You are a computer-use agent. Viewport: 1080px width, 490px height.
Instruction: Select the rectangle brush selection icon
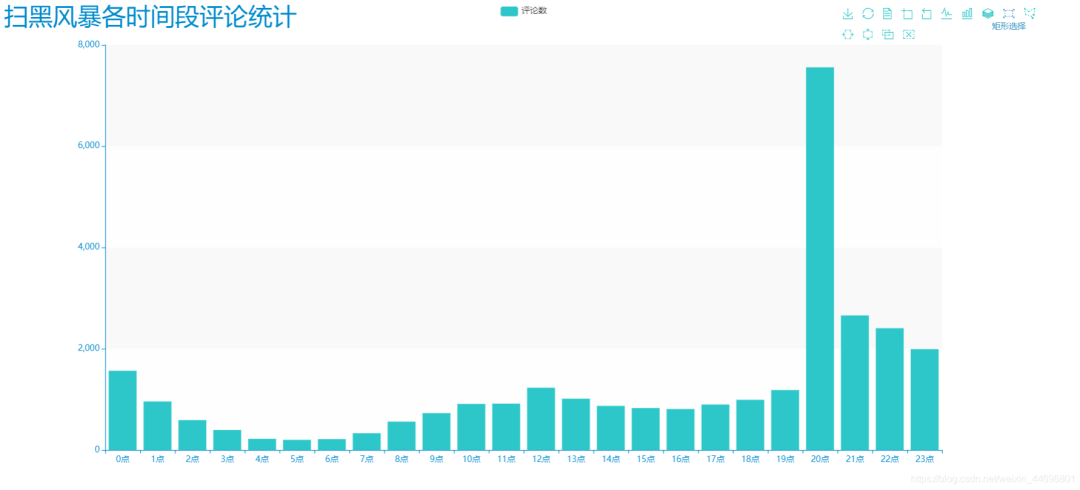point(1008,13)
